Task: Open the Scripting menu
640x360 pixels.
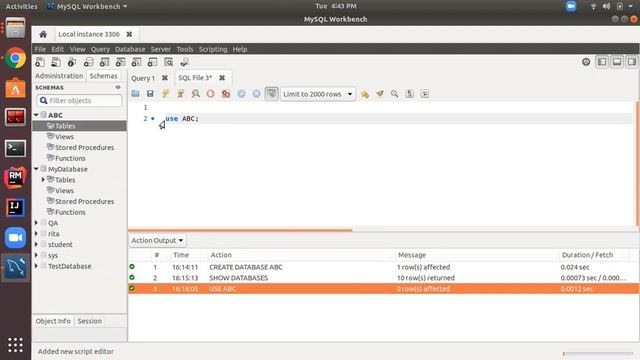Action: (213, 49)
